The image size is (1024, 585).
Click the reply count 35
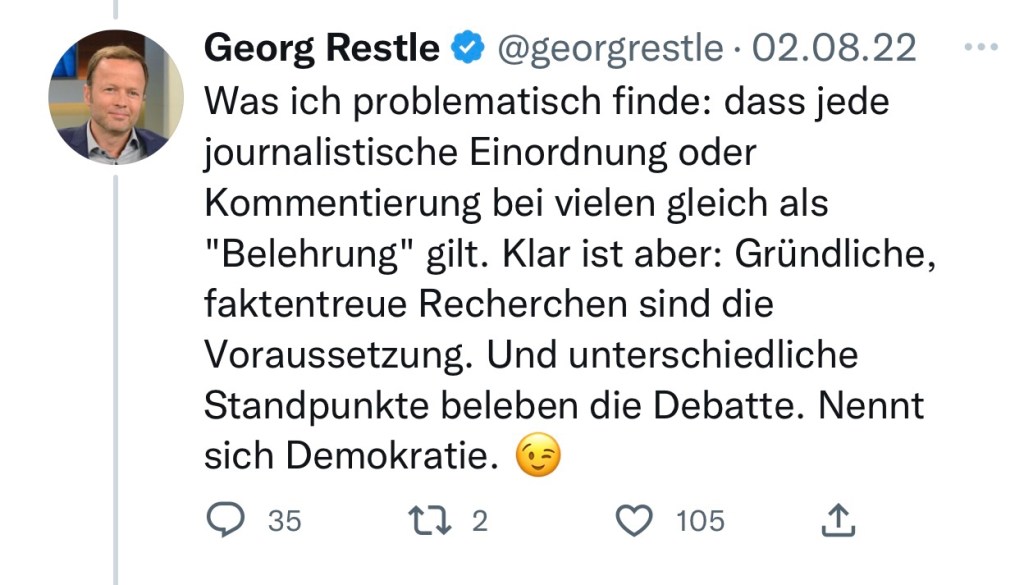(x=284, y=521)
